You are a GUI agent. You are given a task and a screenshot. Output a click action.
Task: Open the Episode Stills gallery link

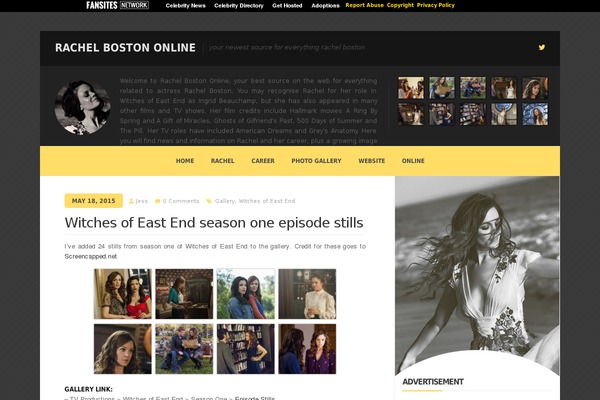pyautogui.click(x=254, y=398)
